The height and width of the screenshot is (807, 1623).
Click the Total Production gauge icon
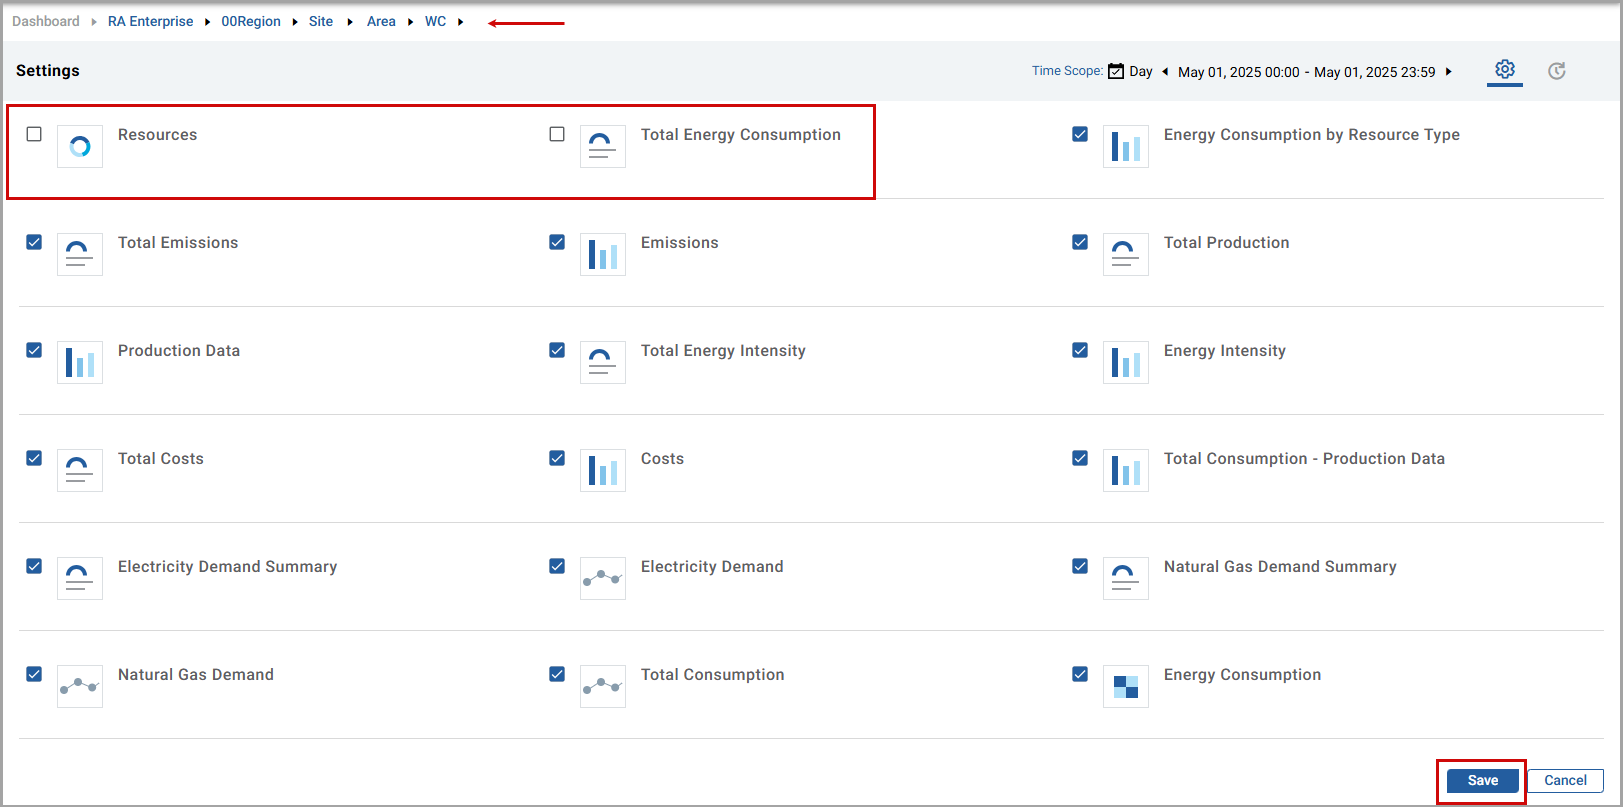(x=1125, y=255)
